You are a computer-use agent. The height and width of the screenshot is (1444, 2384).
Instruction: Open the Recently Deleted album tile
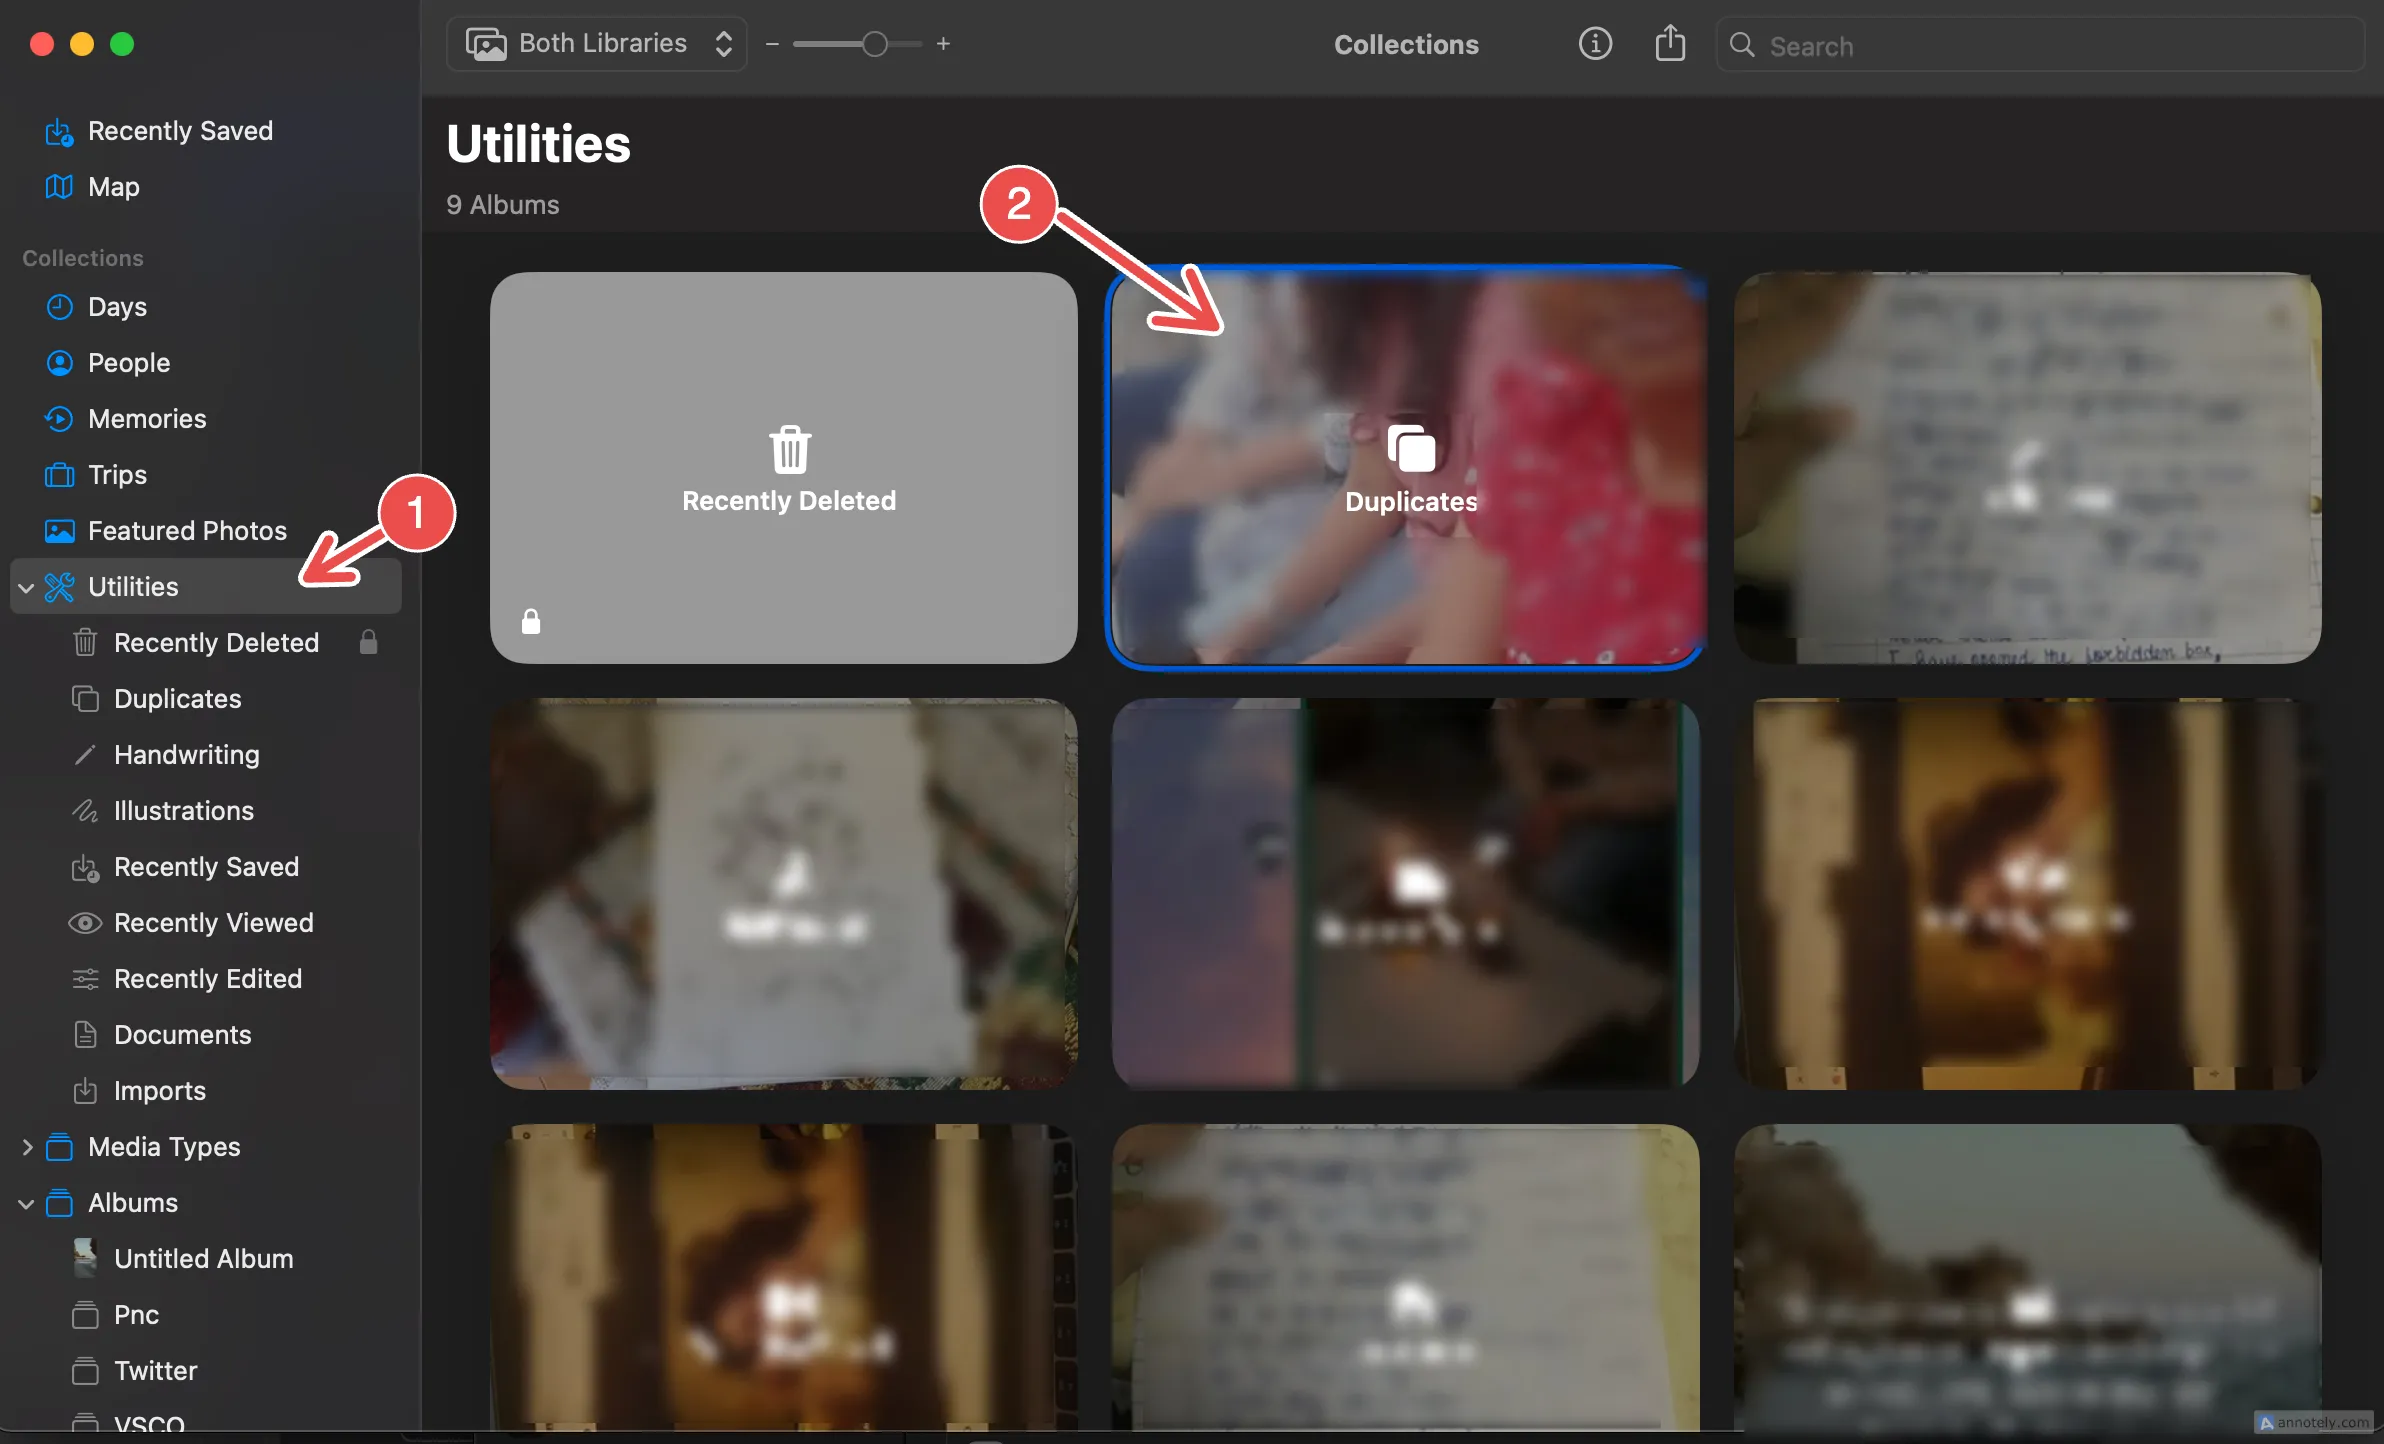(784, 468)
